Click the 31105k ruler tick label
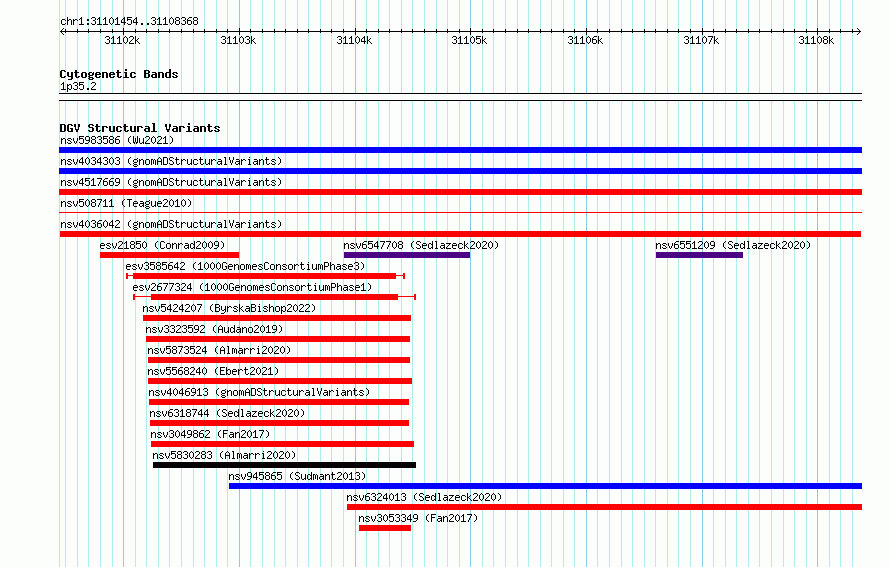Screen dimensions: 890x567 pyautogui.click(x=469, y=40)
